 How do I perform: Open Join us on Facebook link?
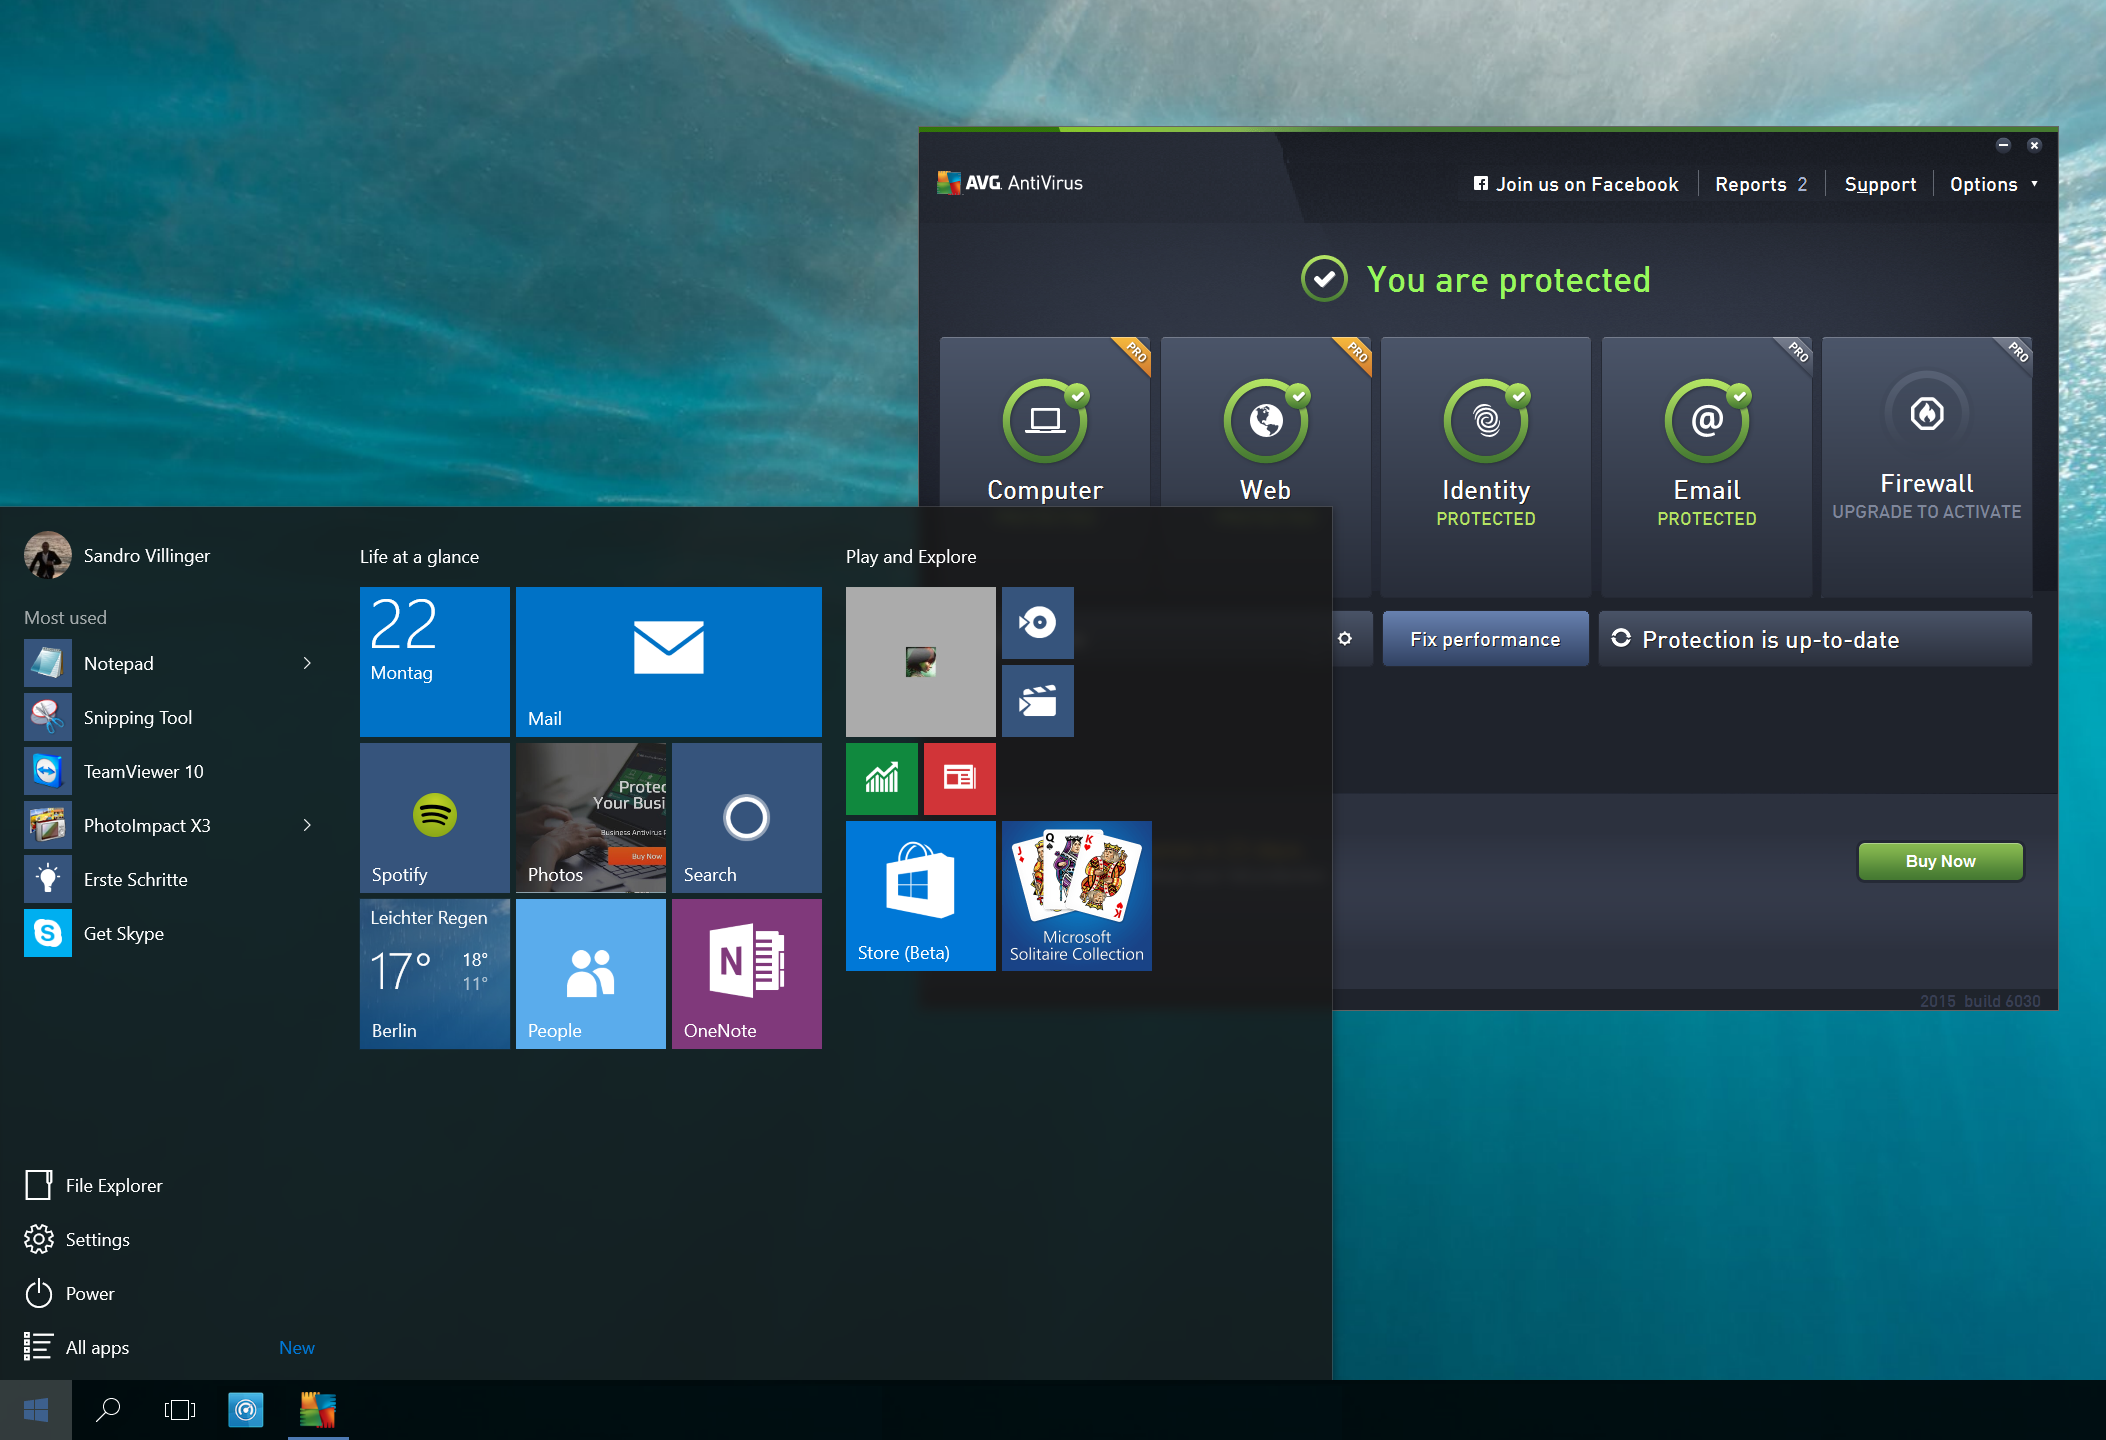[x=1576, y=184]
